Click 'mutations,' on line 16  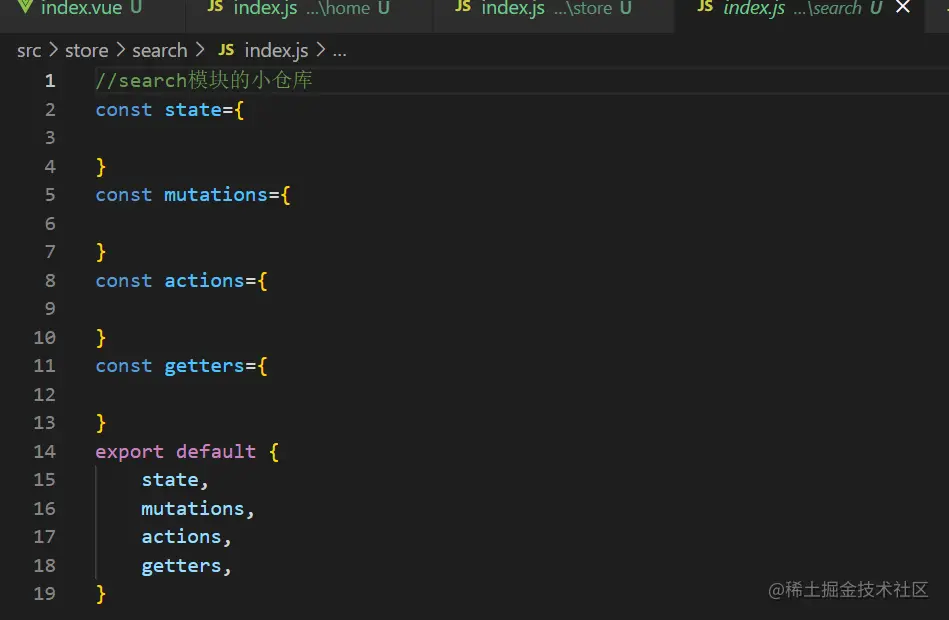coord(198,509)
